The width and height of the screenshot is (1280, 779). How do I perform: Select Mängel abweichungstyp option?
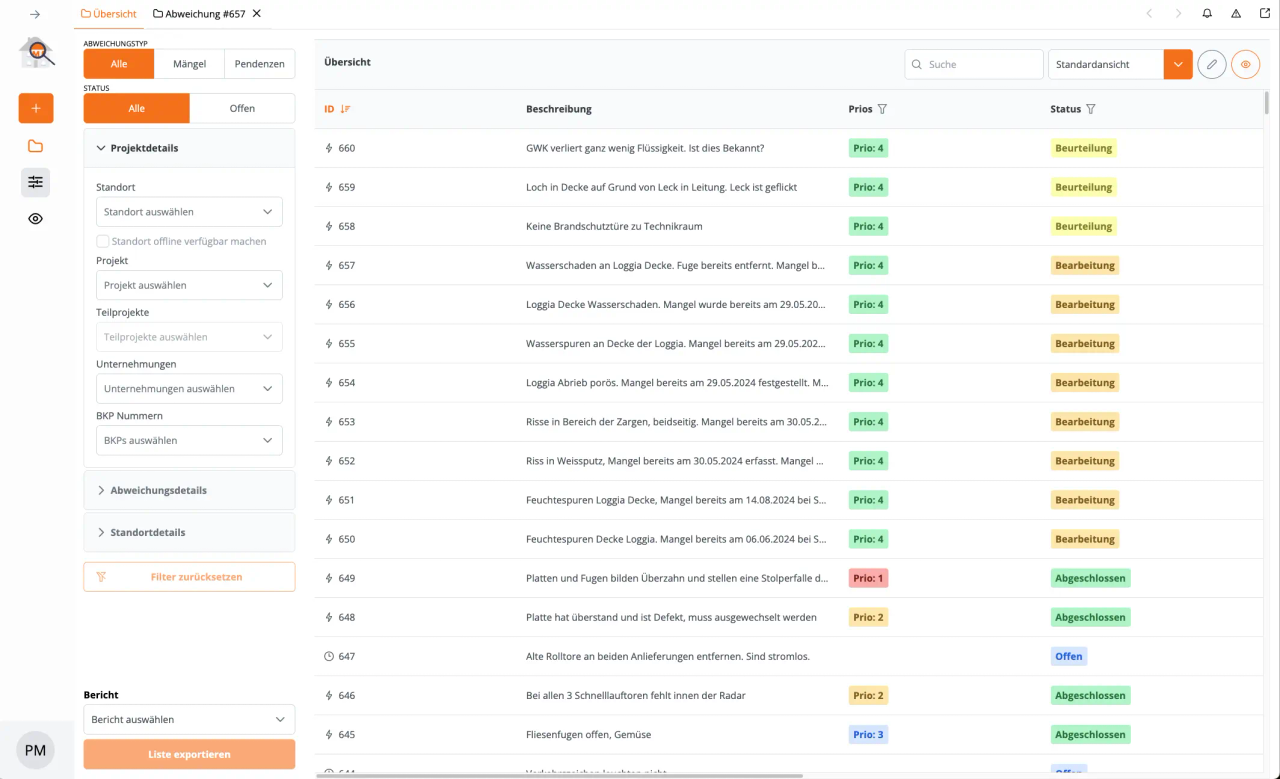189,64
